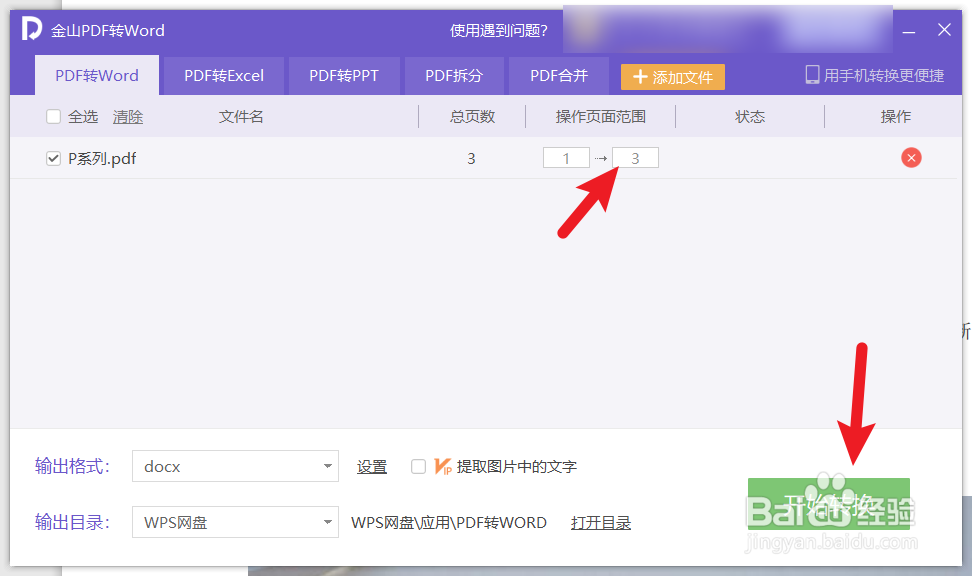Open the PDF合并 tab
Image resolution: width=972 pixels, height=576 pixels.
tap(559, 76)
